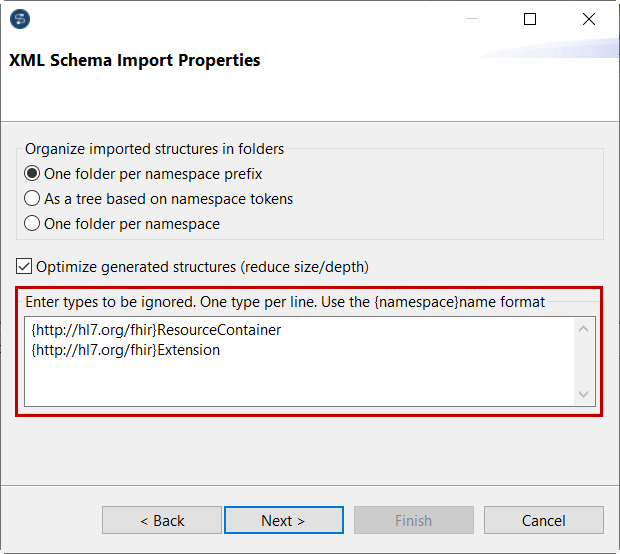Place cursor on the ResourceContainer type line
Viewport: 620px width, 554px height.
point(156,330)
